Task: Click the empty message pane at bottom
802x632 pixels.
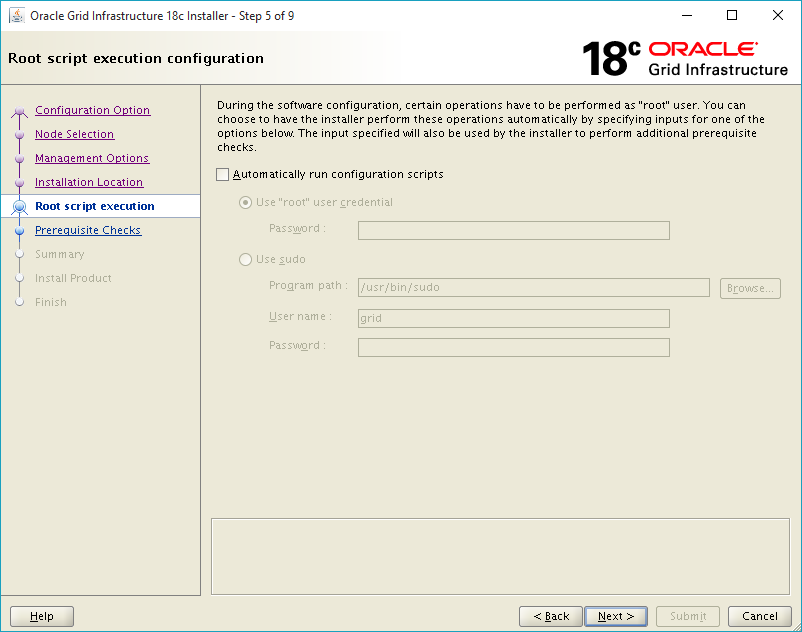Action: pyautogui.click(x=500, y=556)
